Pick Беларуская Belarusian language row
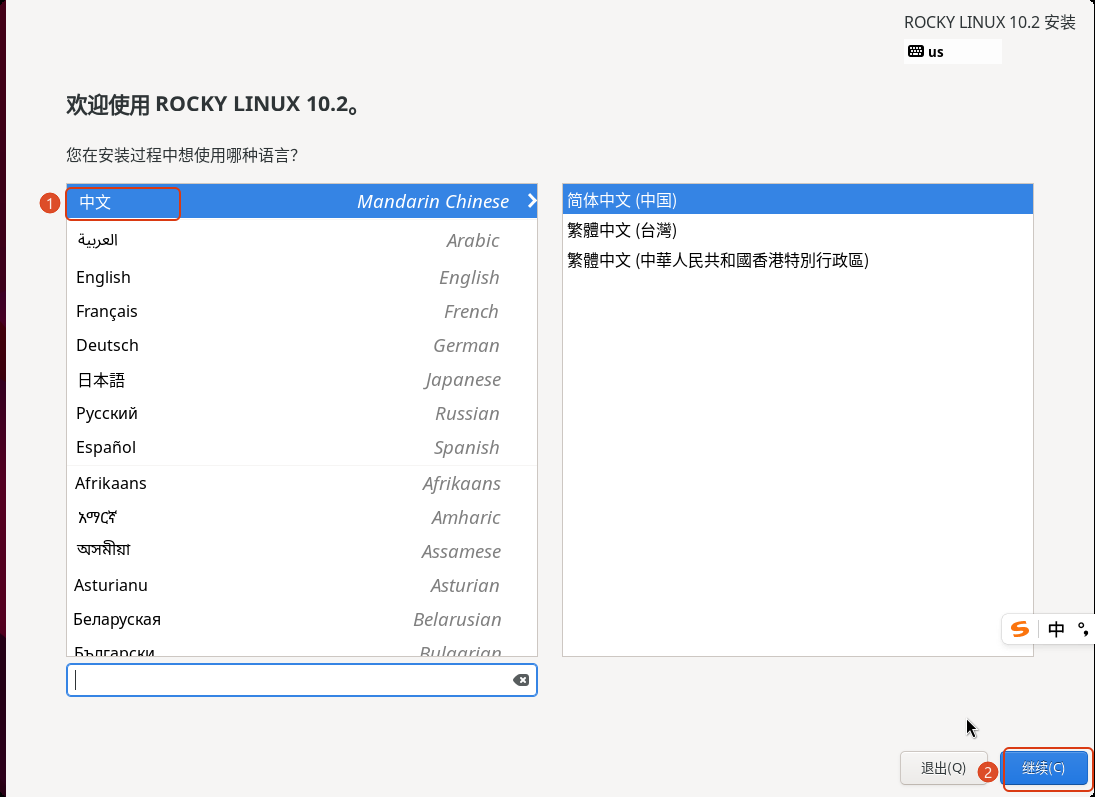 click(302, 620)
